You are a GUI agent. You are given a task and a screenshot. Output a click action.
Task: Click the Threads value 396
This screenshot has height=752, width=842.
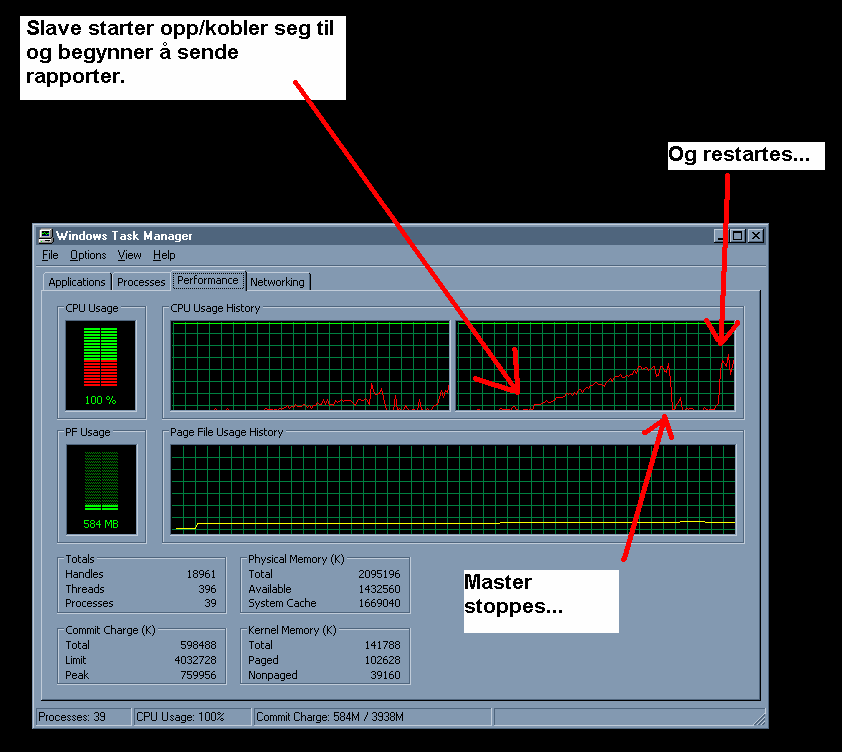[207, 589]
